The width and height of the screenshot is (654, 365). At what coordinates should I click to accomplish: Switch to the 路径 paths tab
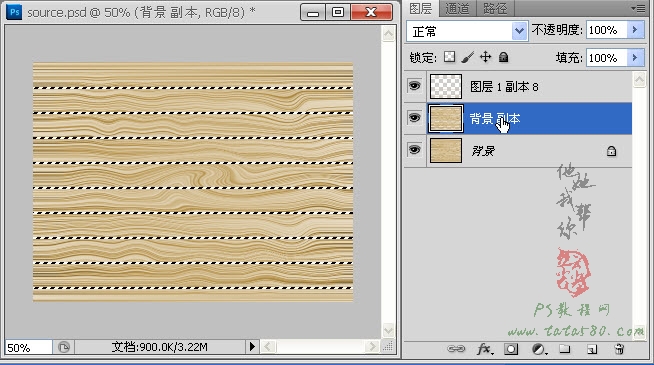[x=495, y=8]
